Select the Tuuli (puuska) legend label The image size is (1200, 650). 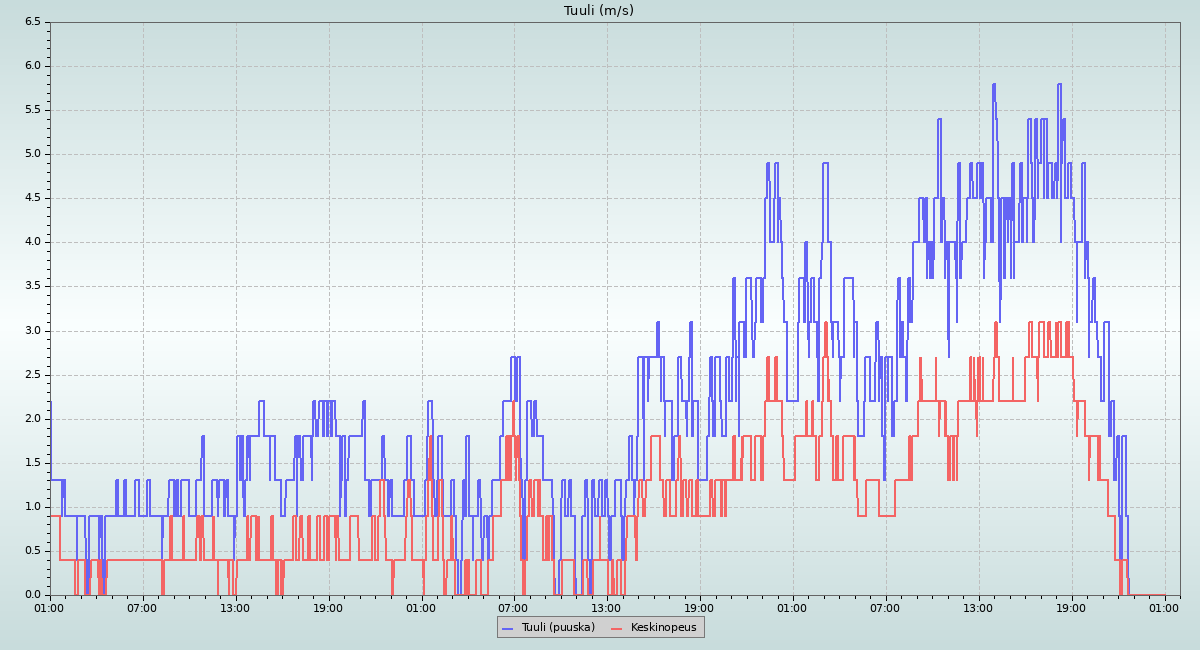pyautogui.click(x=557, y=627)
